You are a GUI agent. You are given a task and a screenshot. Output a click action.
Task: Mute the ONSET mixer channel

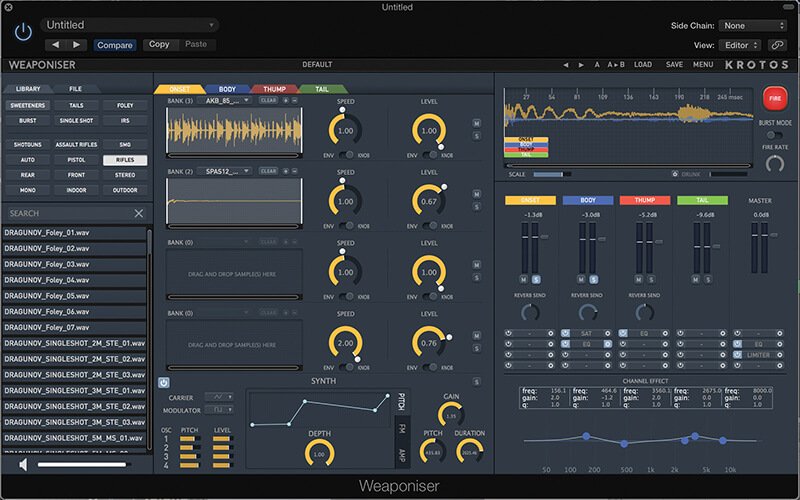524,280
